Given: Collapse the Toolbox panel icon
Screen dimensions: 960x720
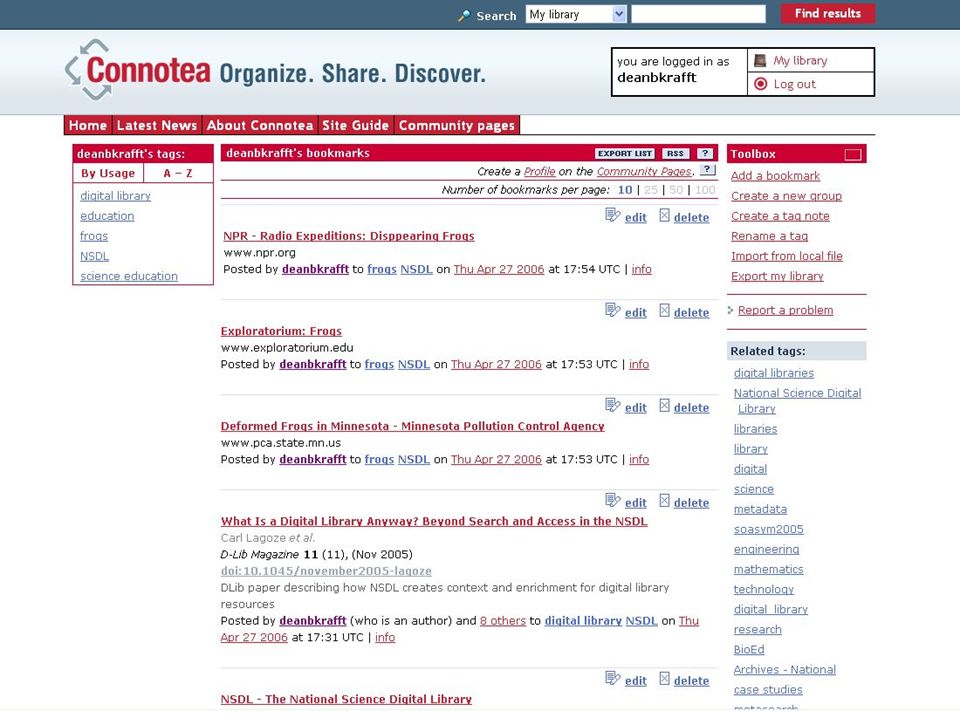Looking at the screenshot, I should (x=853, y=154).
